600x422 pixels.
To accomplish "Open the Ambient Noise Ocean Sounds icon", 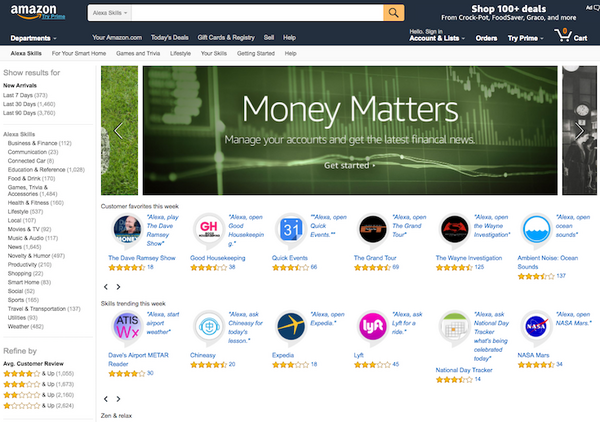I will click(536, 230).
